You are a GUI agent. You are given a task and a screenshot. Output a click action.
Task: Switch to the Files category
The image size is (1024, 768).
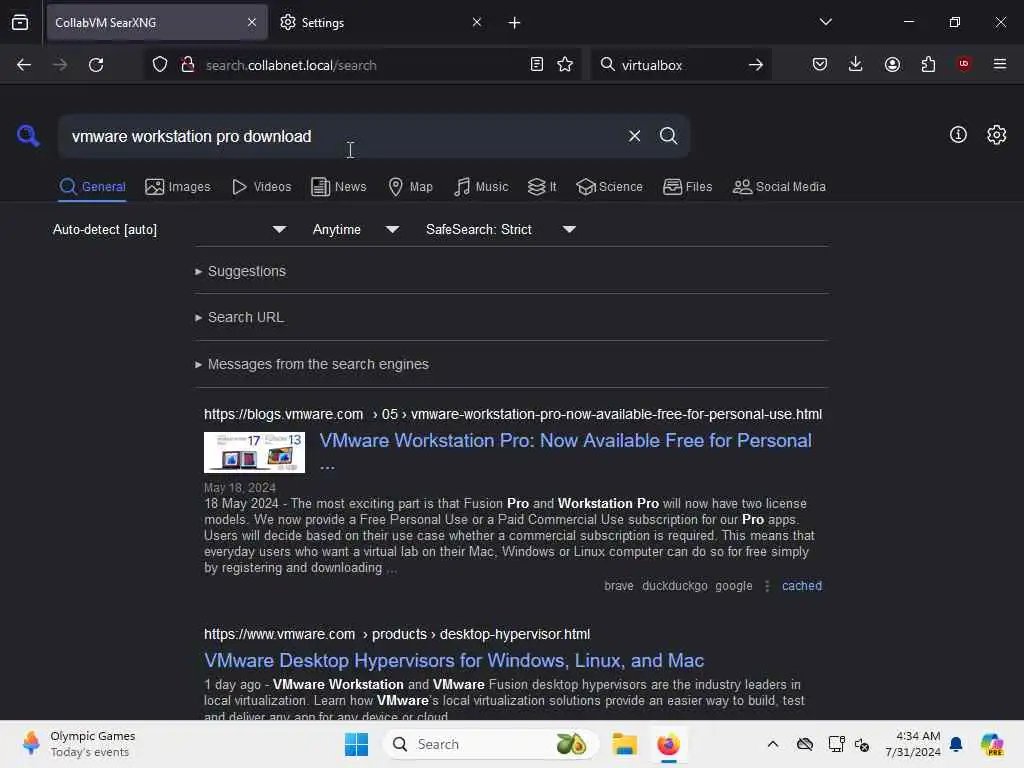click(x=687, y=187)
